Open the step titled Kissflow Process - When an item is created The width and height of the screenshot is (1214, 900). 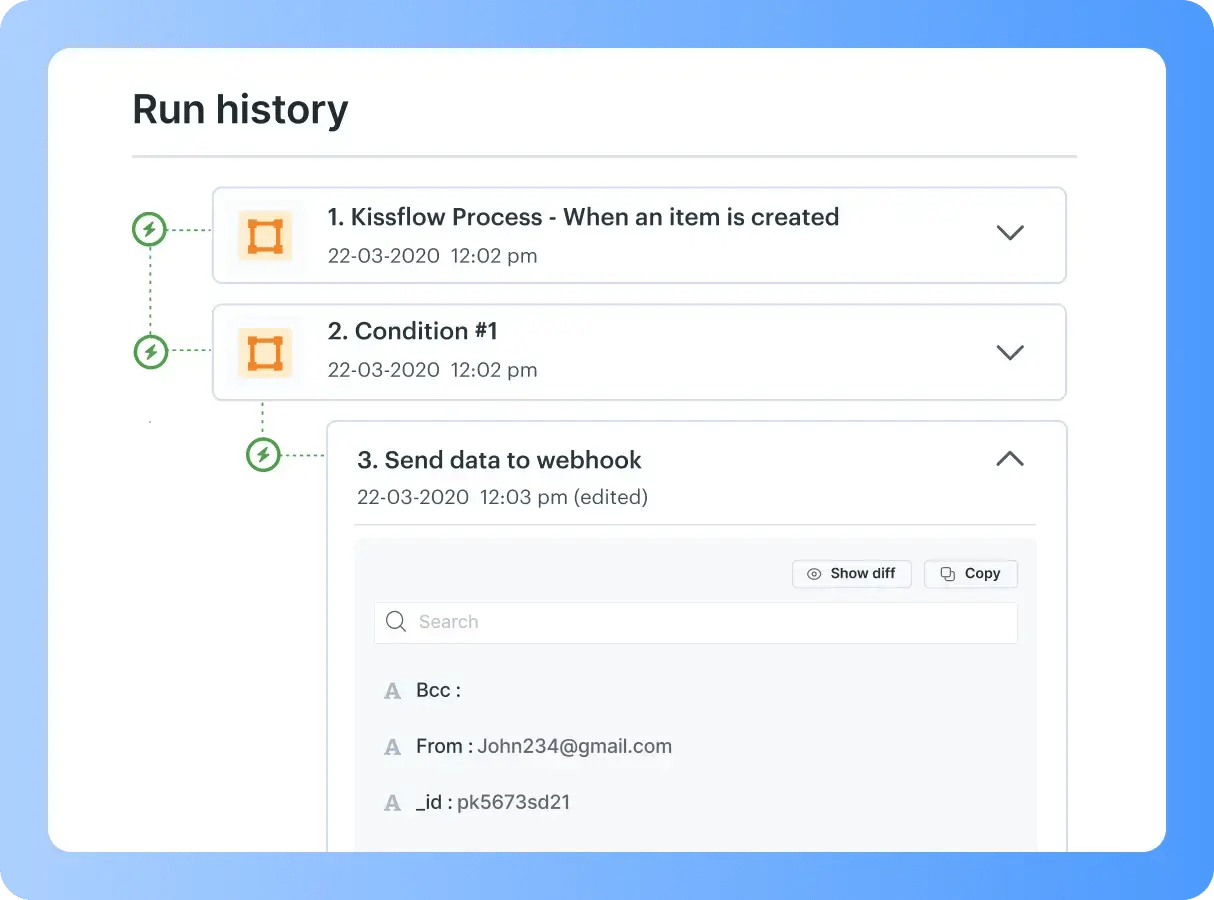[583, 217]
